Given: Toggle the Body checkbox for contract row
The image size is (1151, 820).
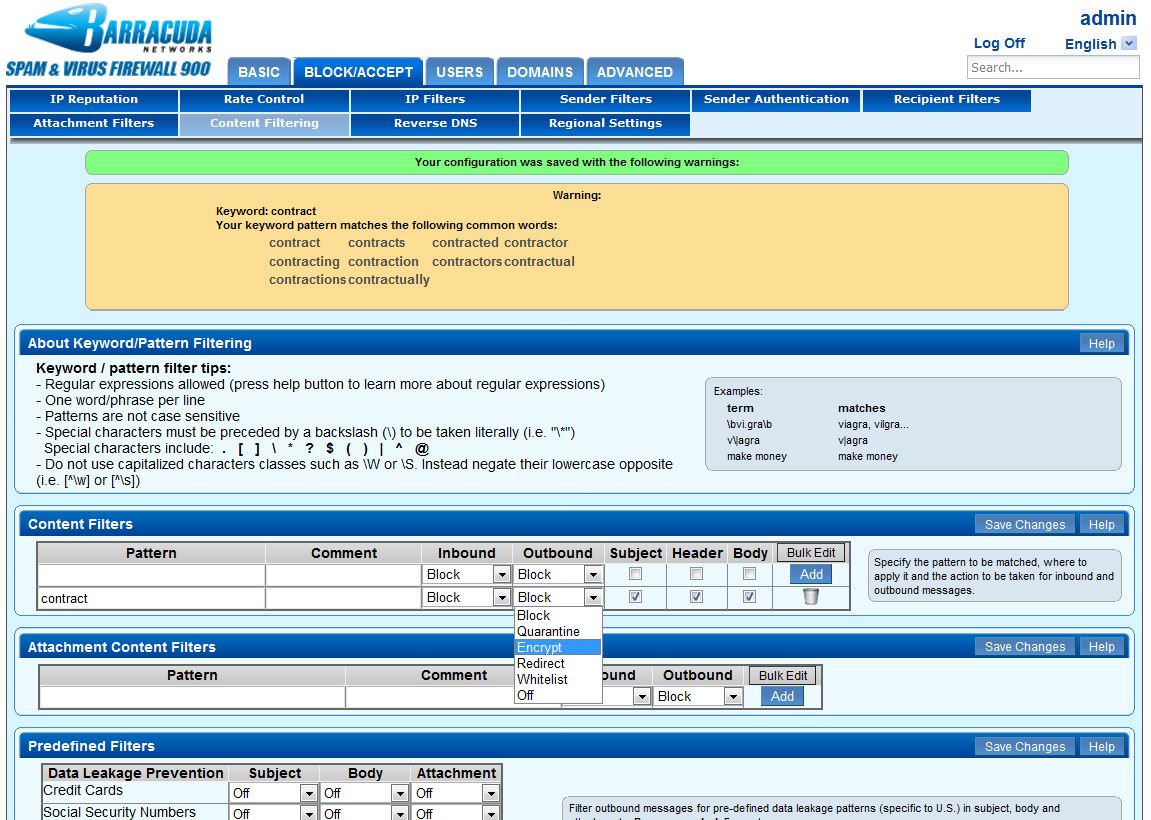Looking at the screenshot, I should pyautogui.click(x=749, y=597).
